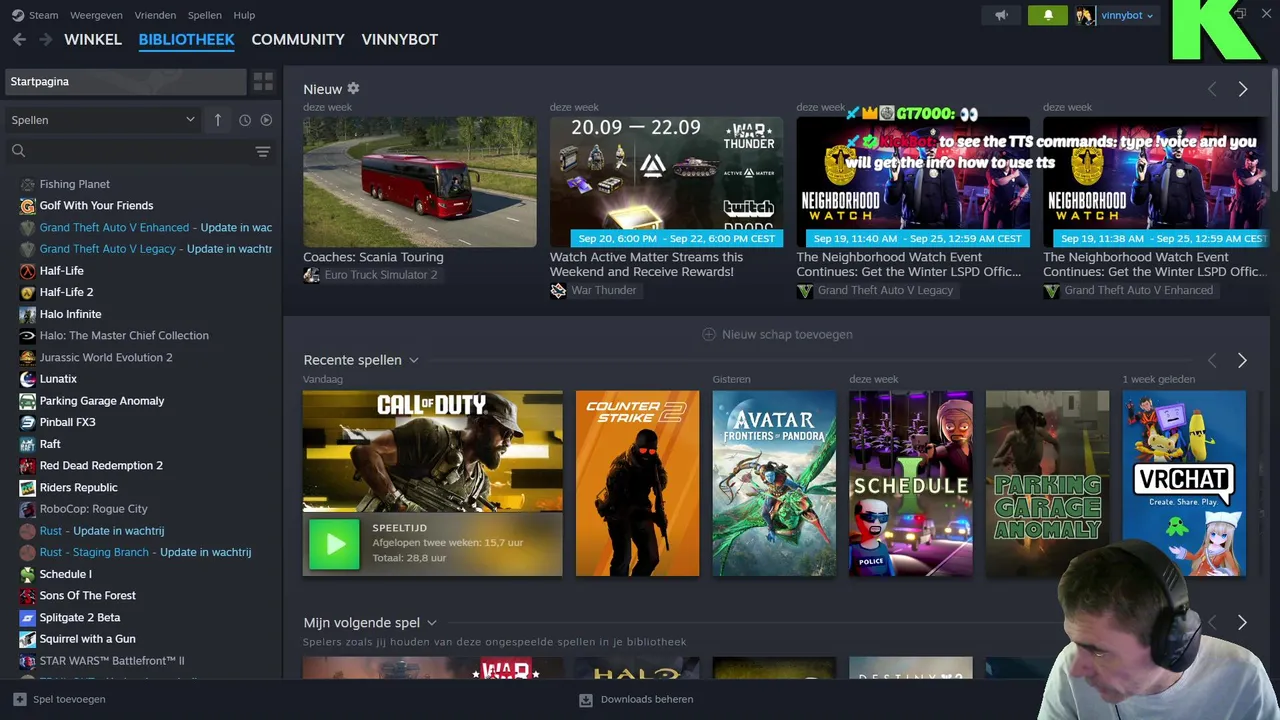The image size is (1280, 720).
Task: Go to the VINNYBOT profile tab
Action: coord(400,39)
